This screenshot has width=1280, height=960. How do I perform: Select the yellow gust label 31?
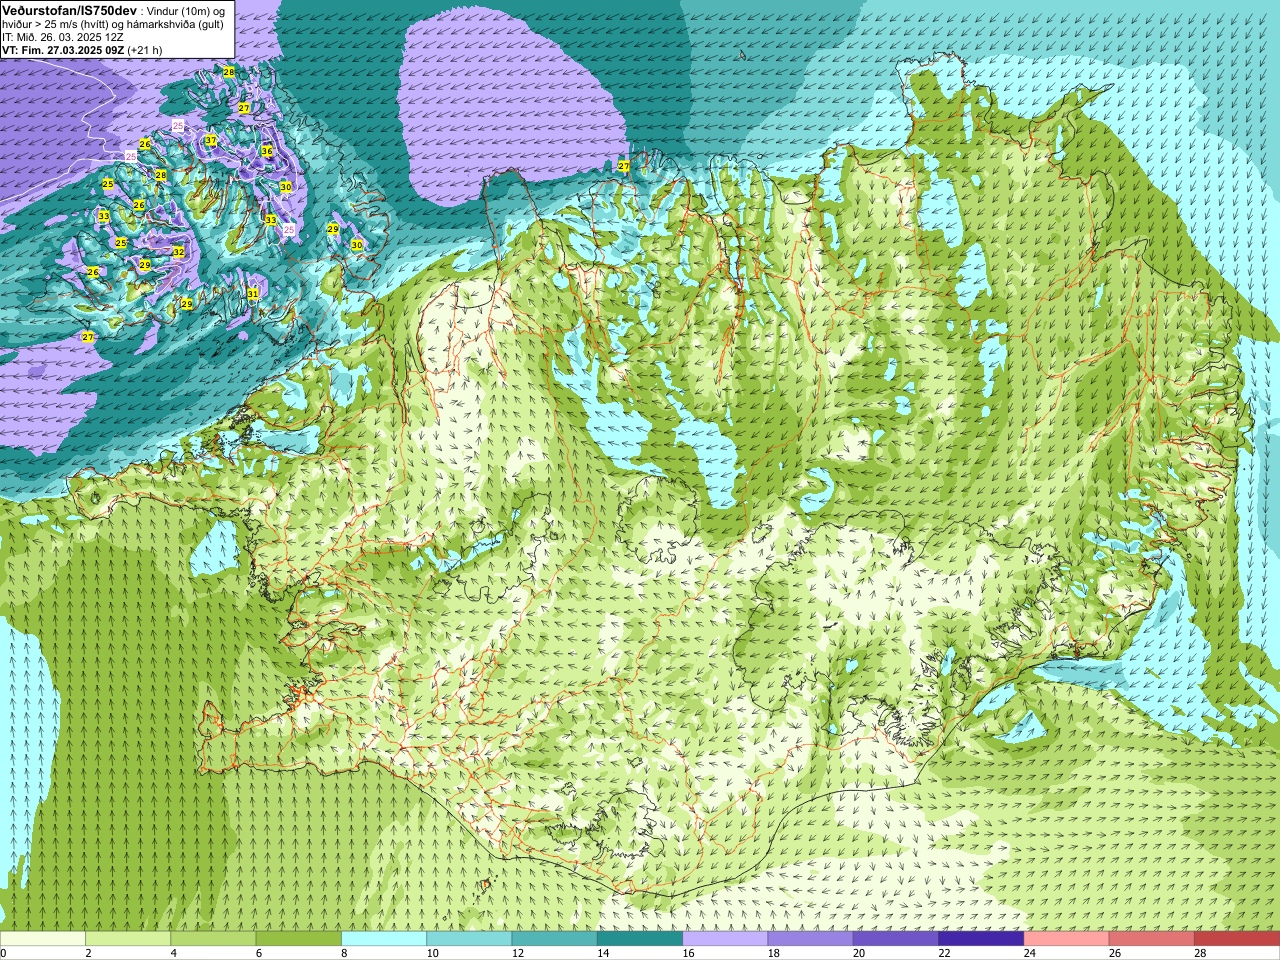253,293
